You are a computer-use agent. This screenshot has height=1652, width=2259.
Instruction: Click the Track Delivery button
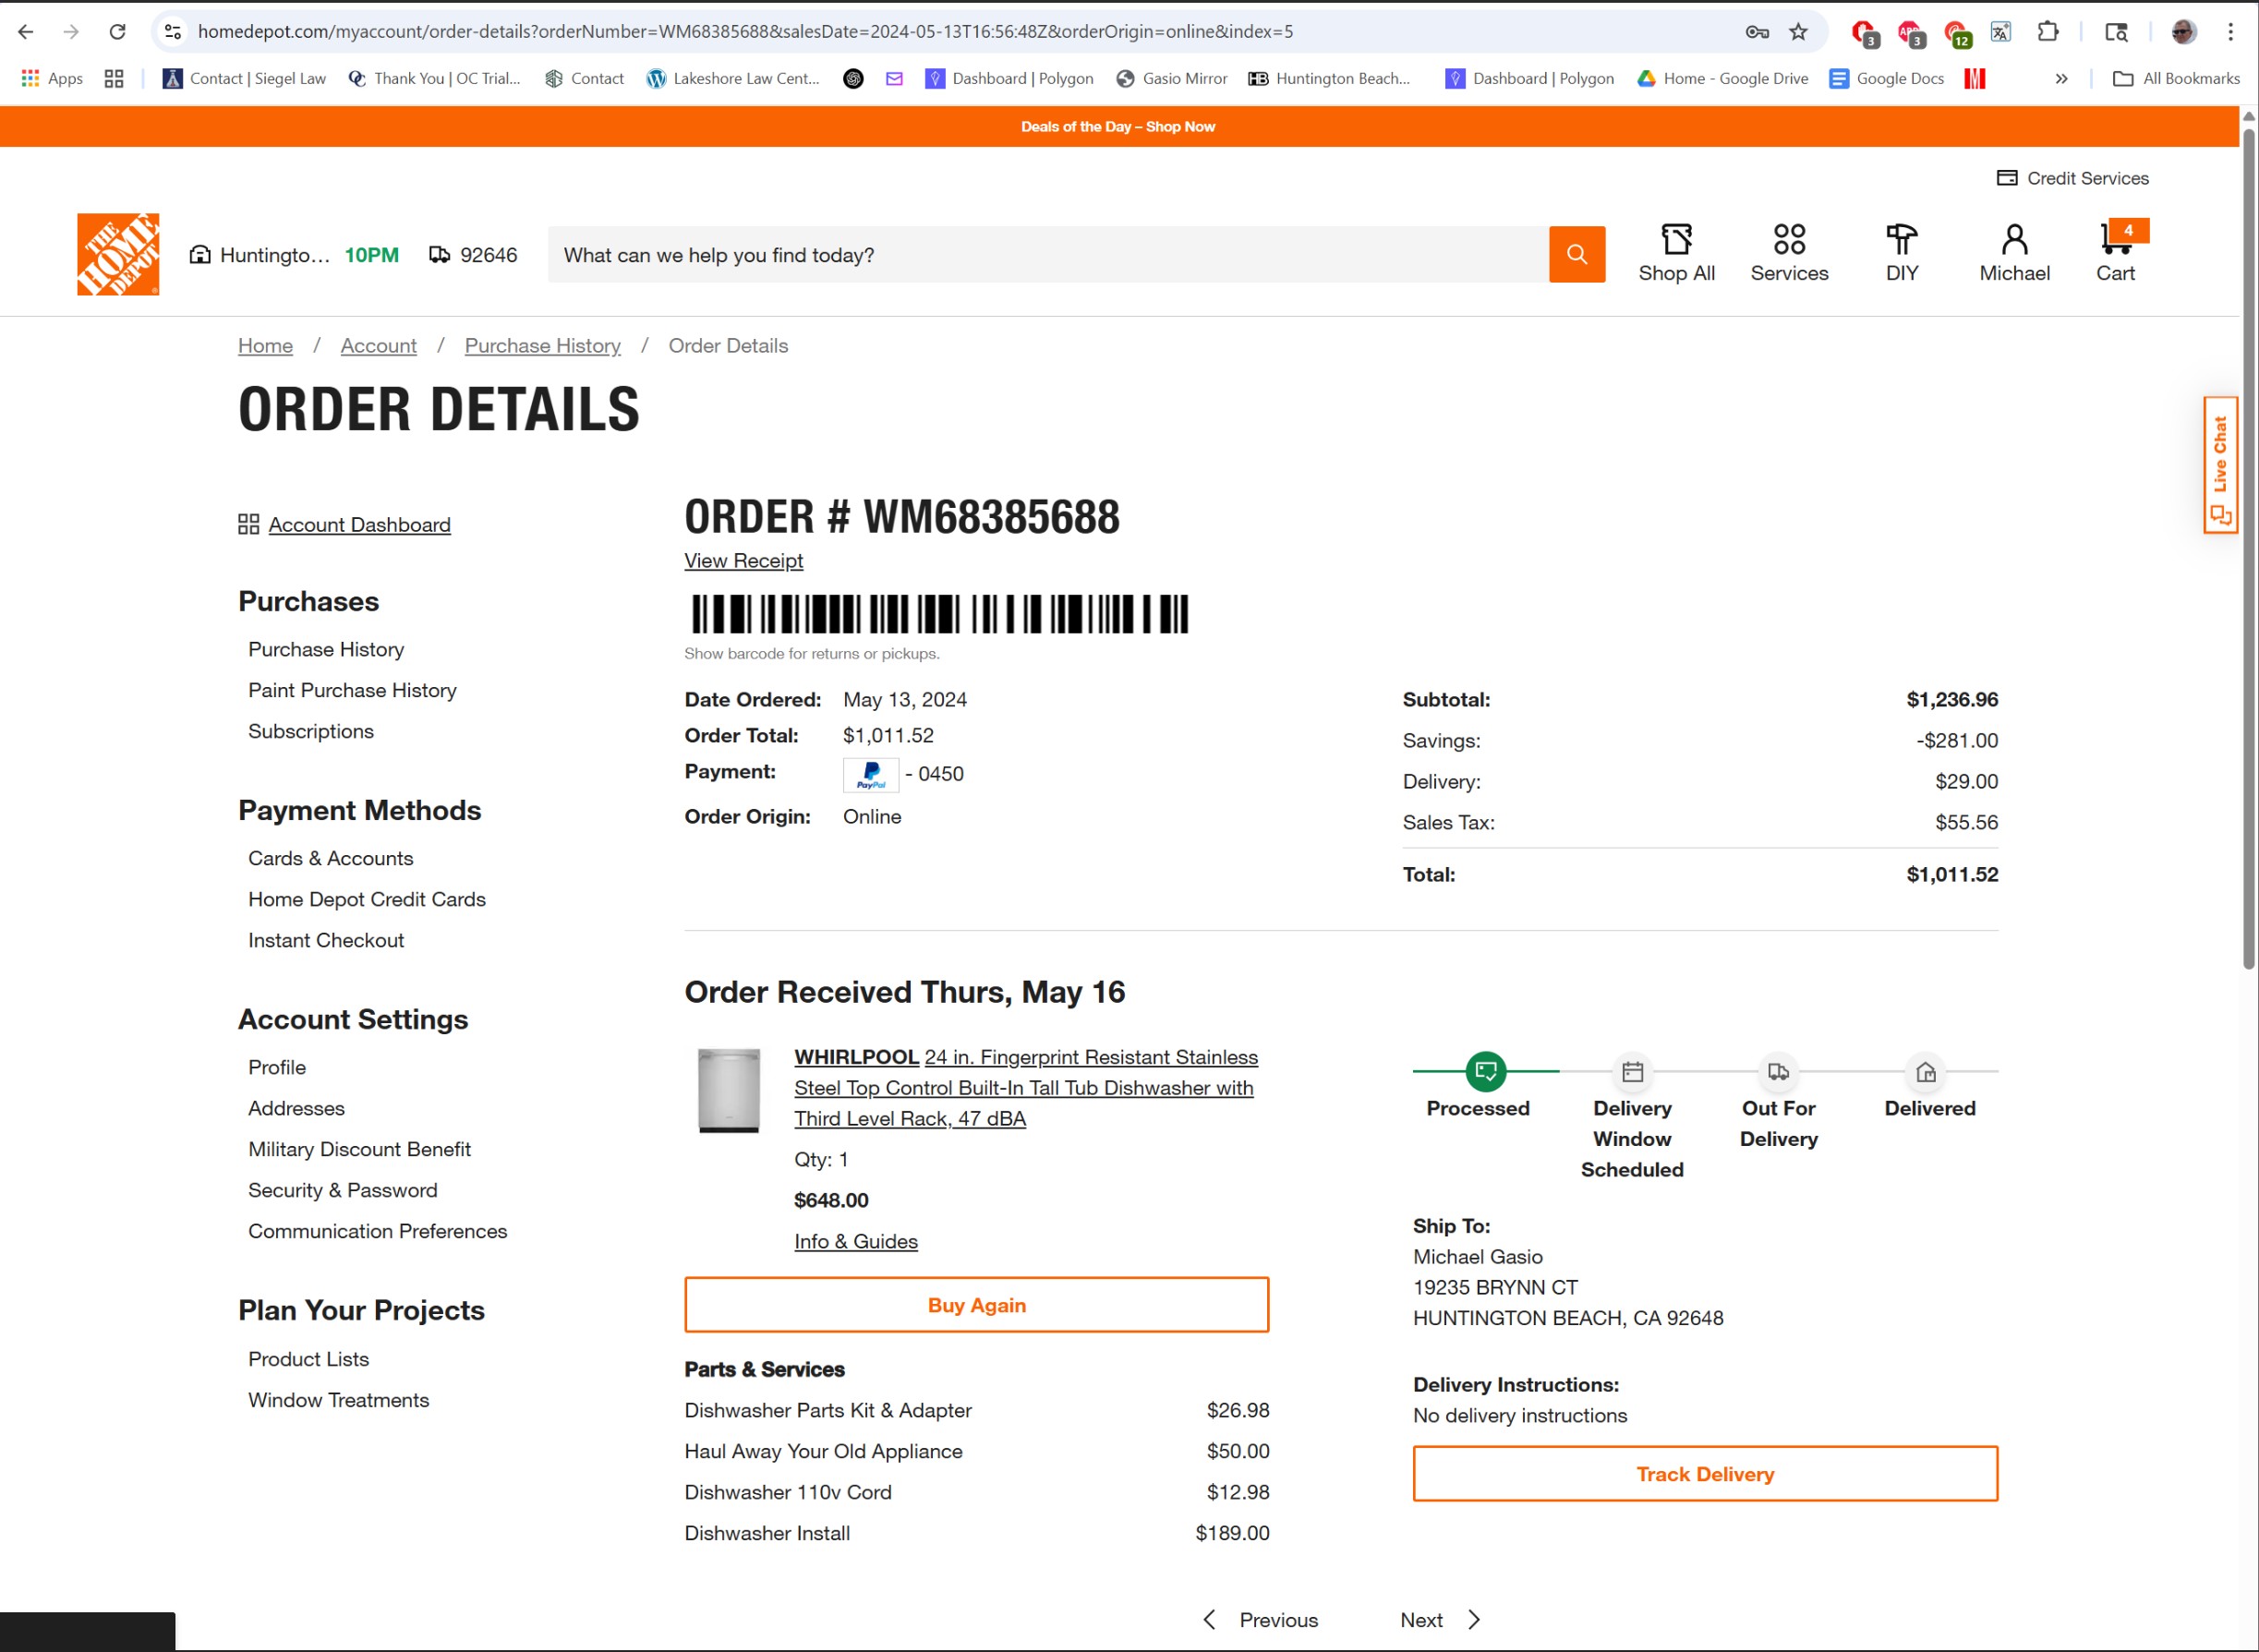[1704, 1473]
